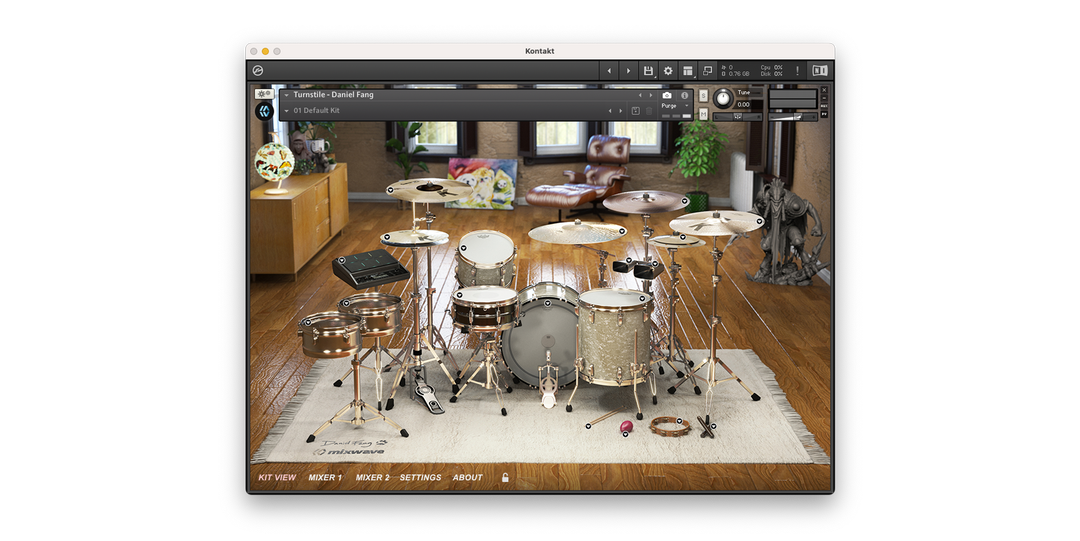Image resolution: width=1080 pixels, height=541 pixels.
Task: Click the Tune knob
Action: pos(722,99)
